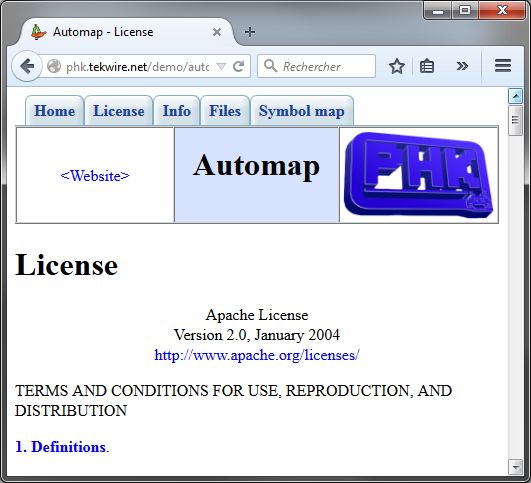
Task: Open the Firefox hamburger menu
Action: coord(503,66)
